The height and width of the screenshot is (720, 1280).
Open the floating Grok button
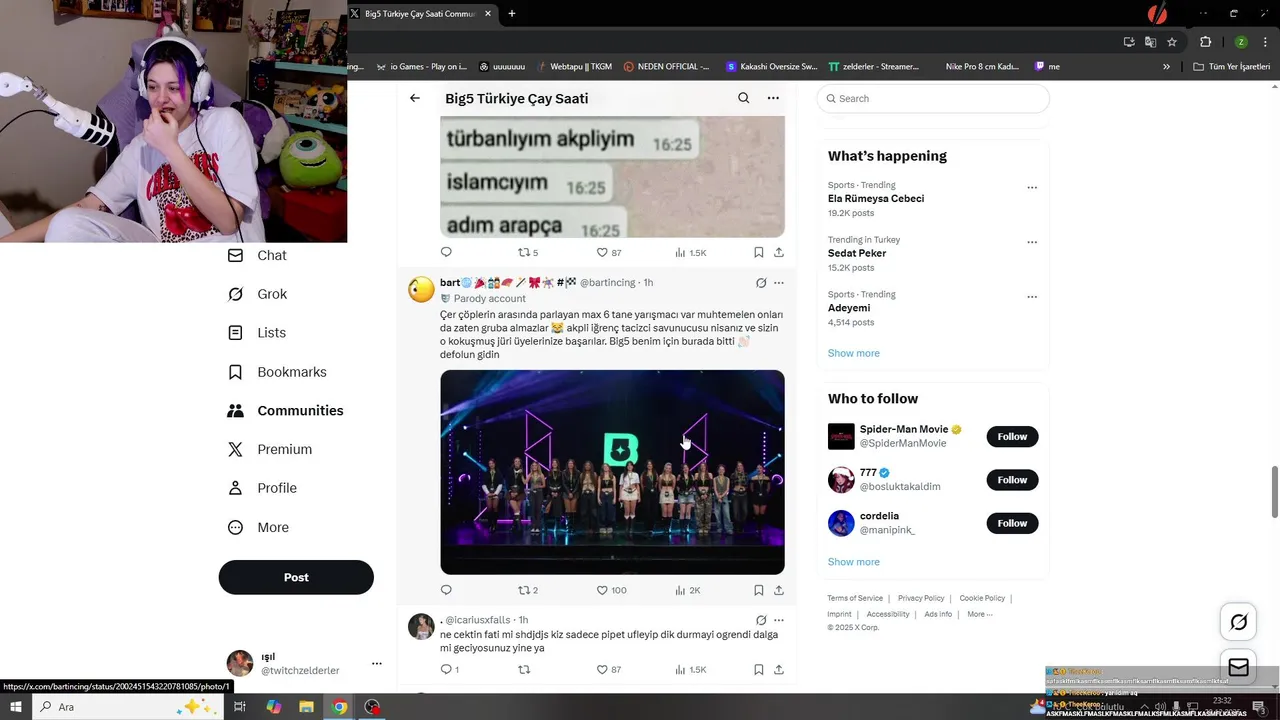(1238, 623)
